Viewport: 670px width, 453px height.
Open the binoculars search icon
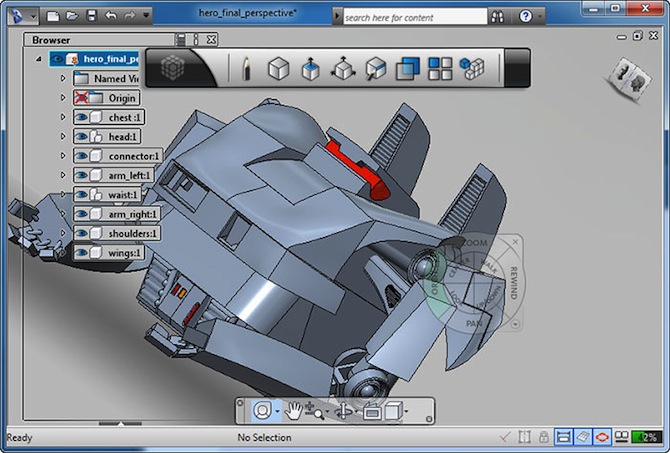[x=497, y=17]
